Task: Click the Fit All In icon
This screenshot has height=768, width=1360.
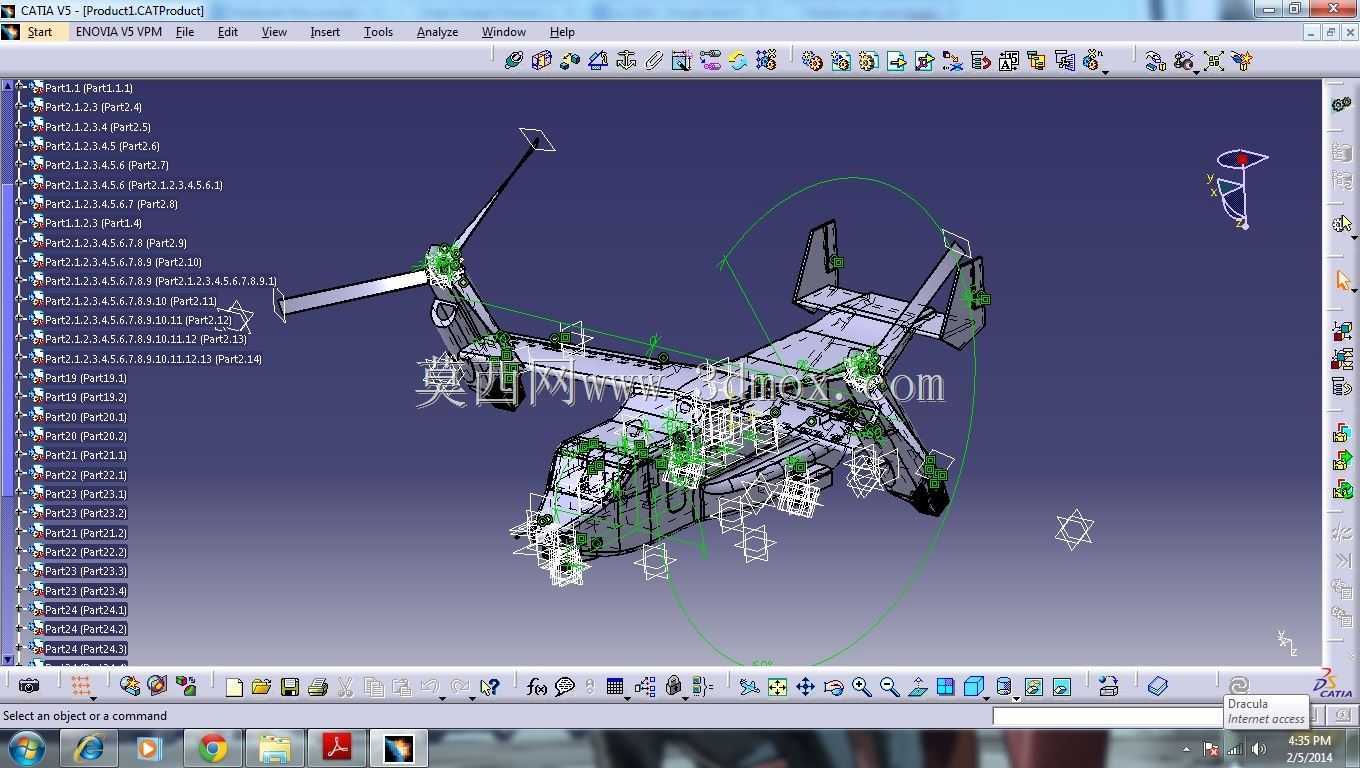Action: pos(777,687)
